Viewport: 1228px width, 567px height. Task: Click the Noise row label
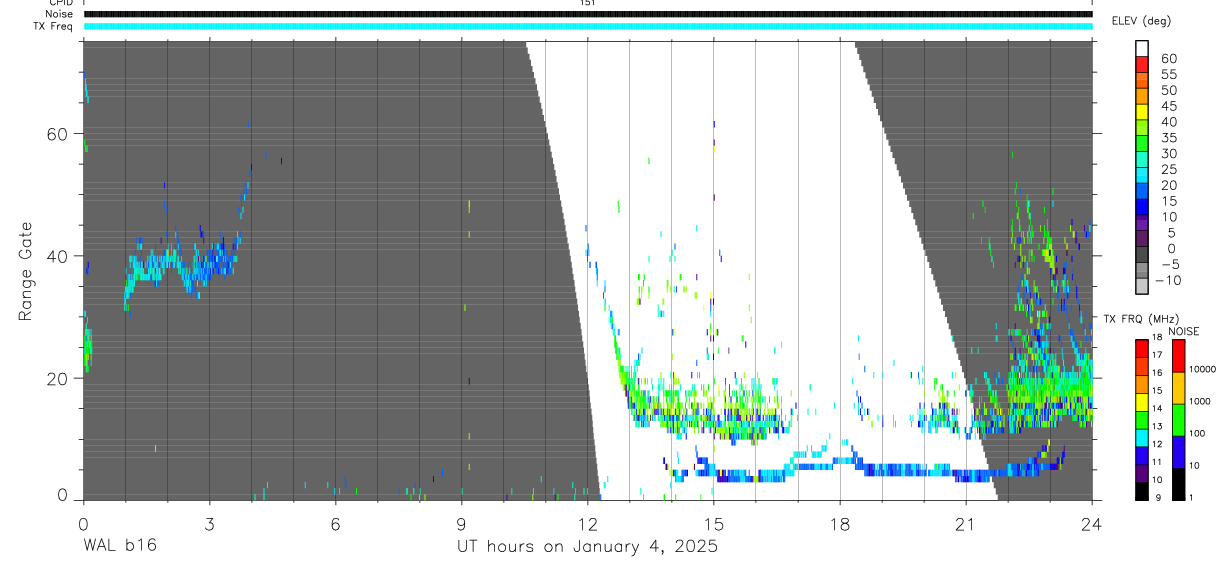click(60, 14)
